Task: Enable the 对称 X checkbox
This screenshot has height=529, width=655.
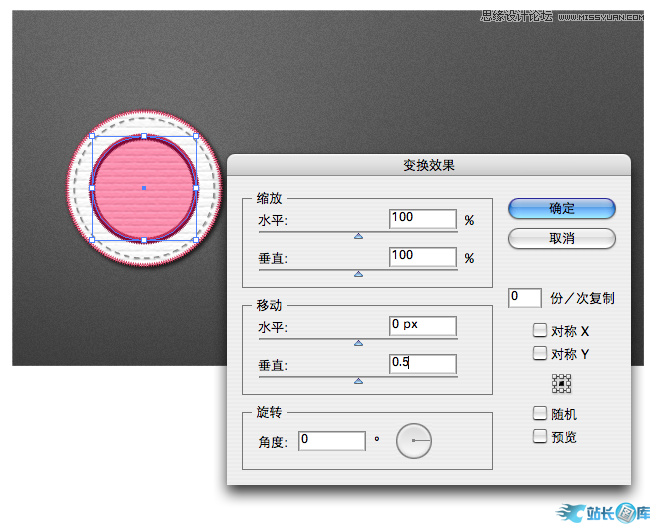Action: pos(540,330)
